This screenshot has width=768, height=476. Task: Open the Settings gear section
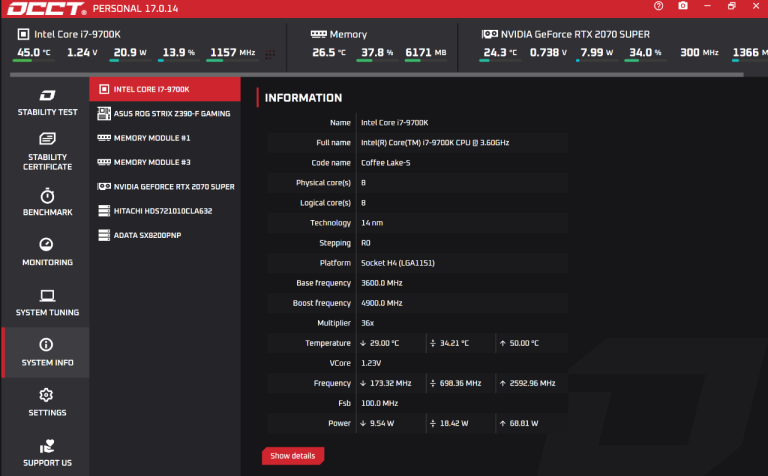coord(47,403)
